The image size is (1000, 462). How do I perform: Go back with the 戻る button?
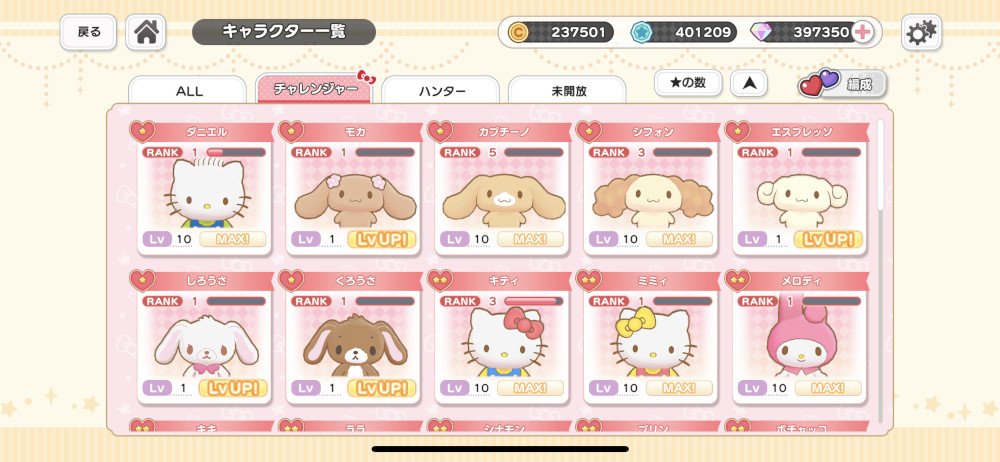coord(88,32)
